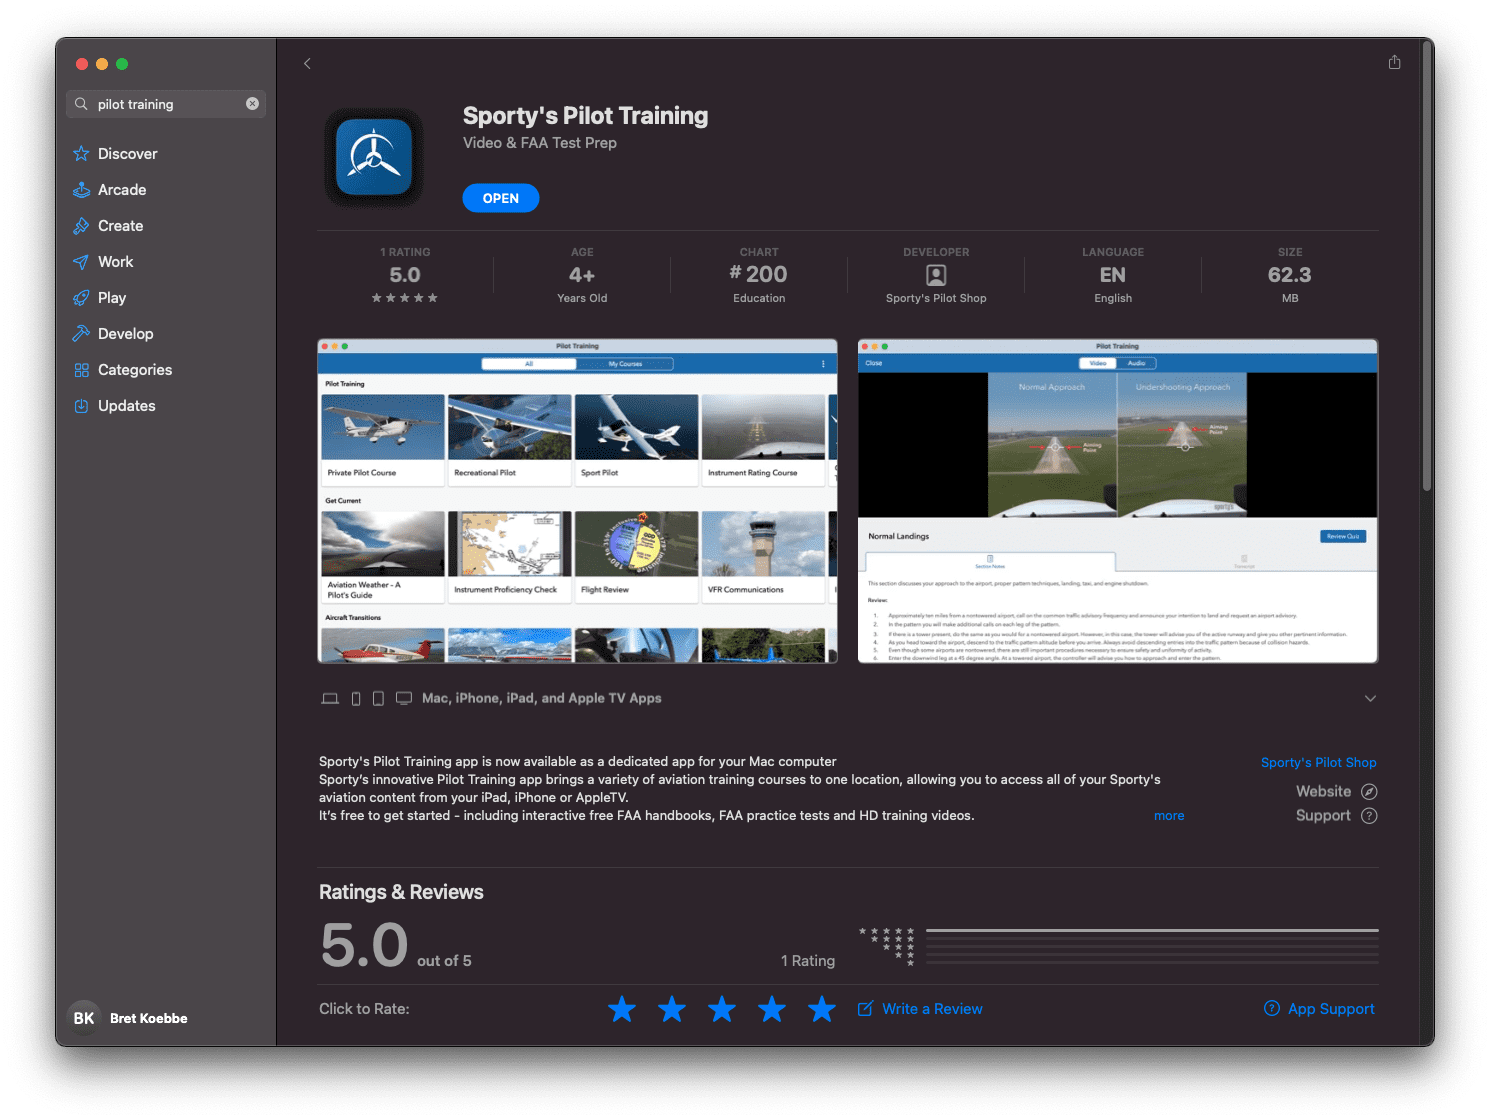This screenshot has height=1120, width=1490.
Task: Click 'more' to expand the description
Action: click(1169, 816)
